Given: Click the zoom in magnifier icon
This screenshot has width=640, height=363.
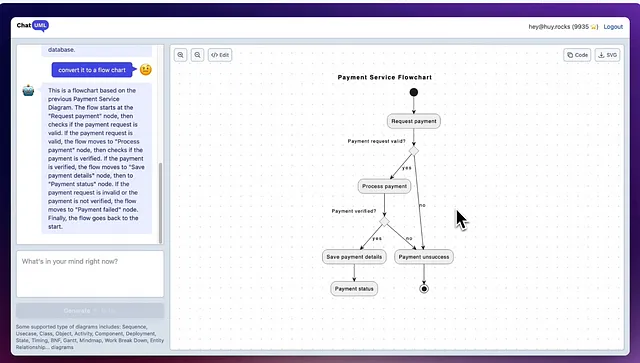Looking at the screenshot, I should [180, 55].
